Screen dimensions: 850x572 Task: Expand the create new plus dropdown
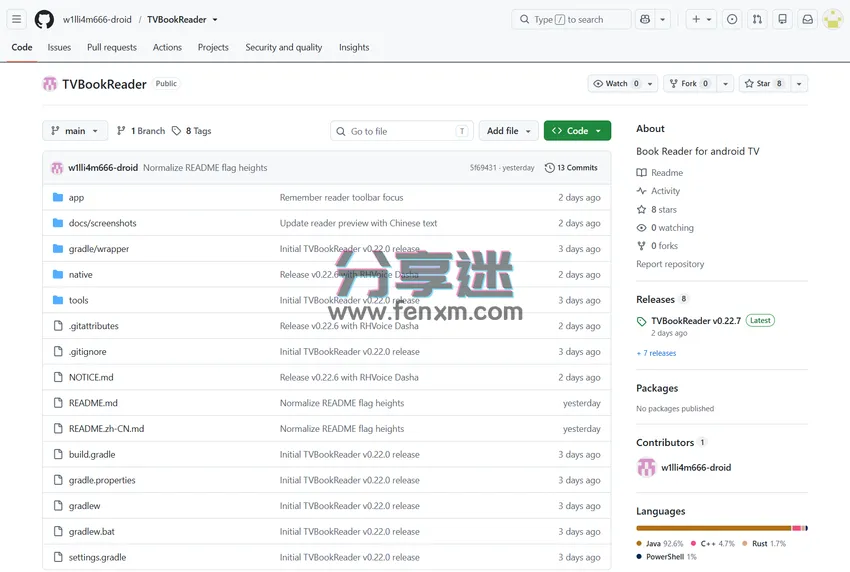point(701,20)
